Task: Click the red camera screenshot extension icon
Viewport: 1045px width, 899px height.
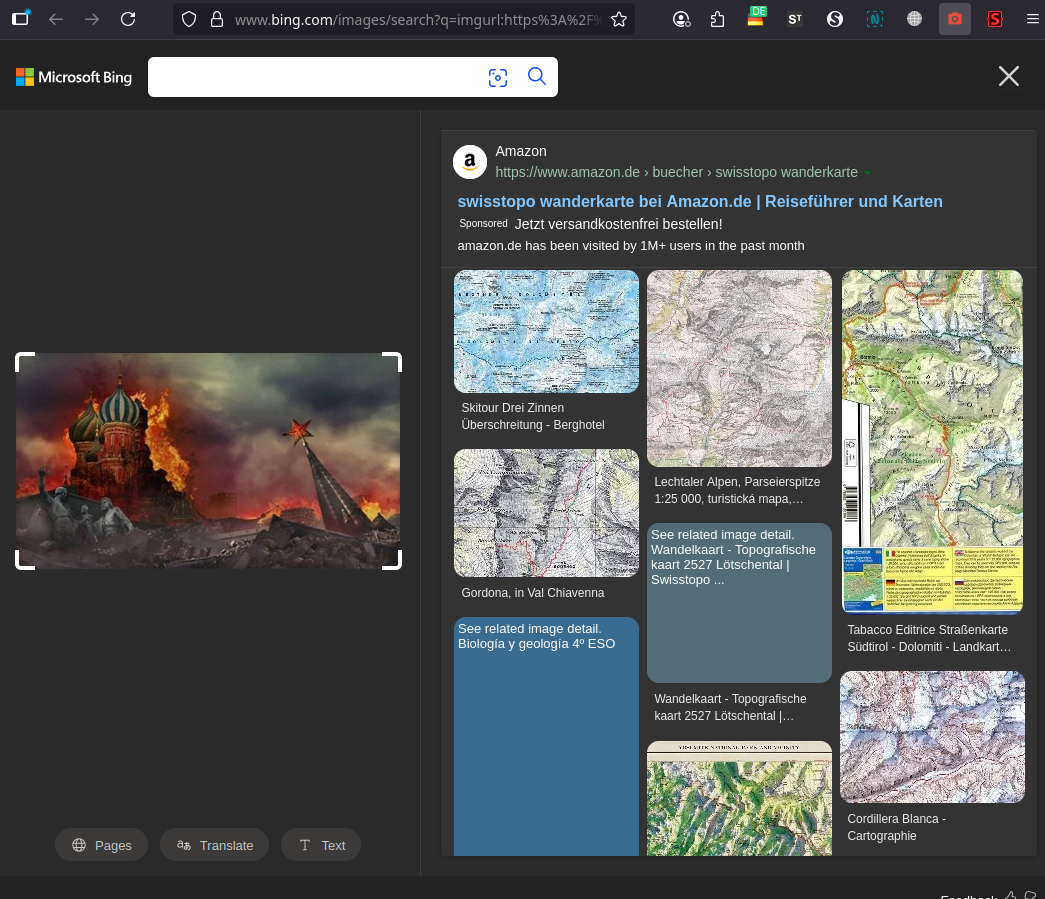Action: 954,19
